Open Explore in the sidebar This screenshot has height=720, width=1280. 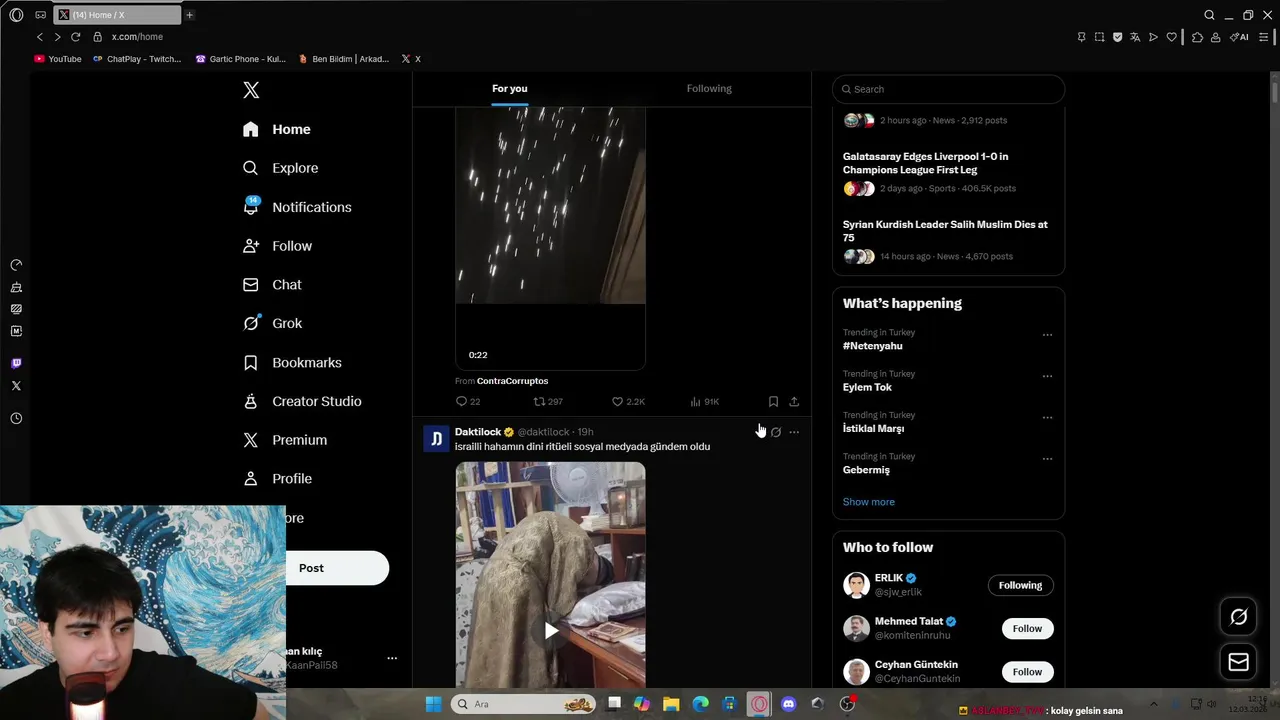click(x=281, y=168)
